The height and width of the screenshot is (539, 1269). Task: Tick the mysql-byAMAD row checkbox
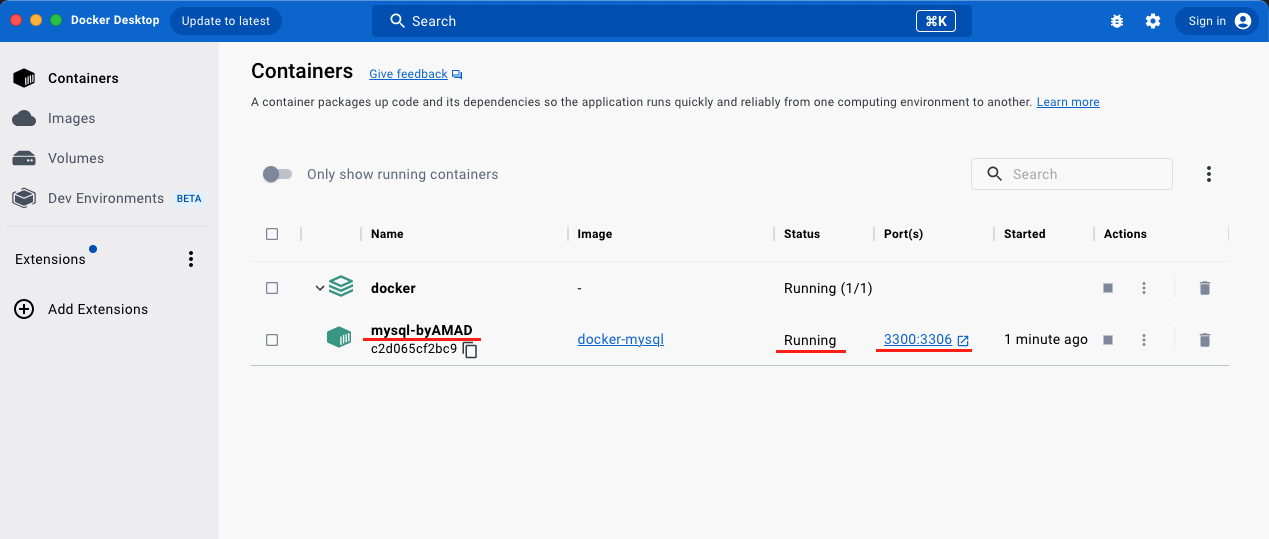click(272, 340)
